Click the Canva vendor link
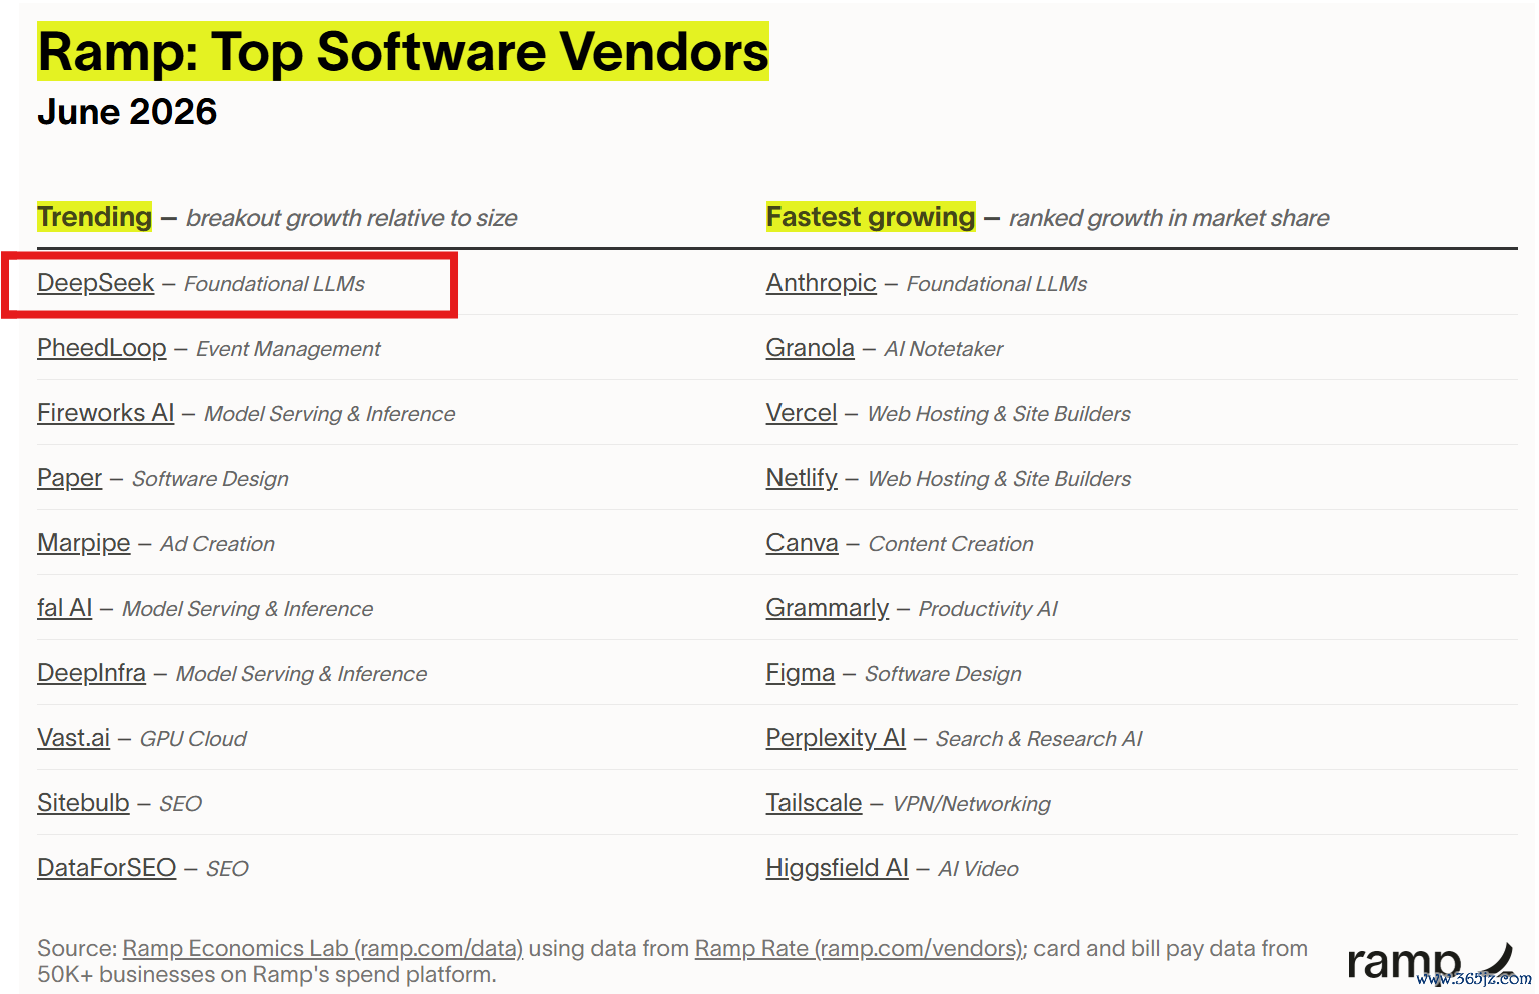Screen dimensions: 1539x994 coord(802,543)
